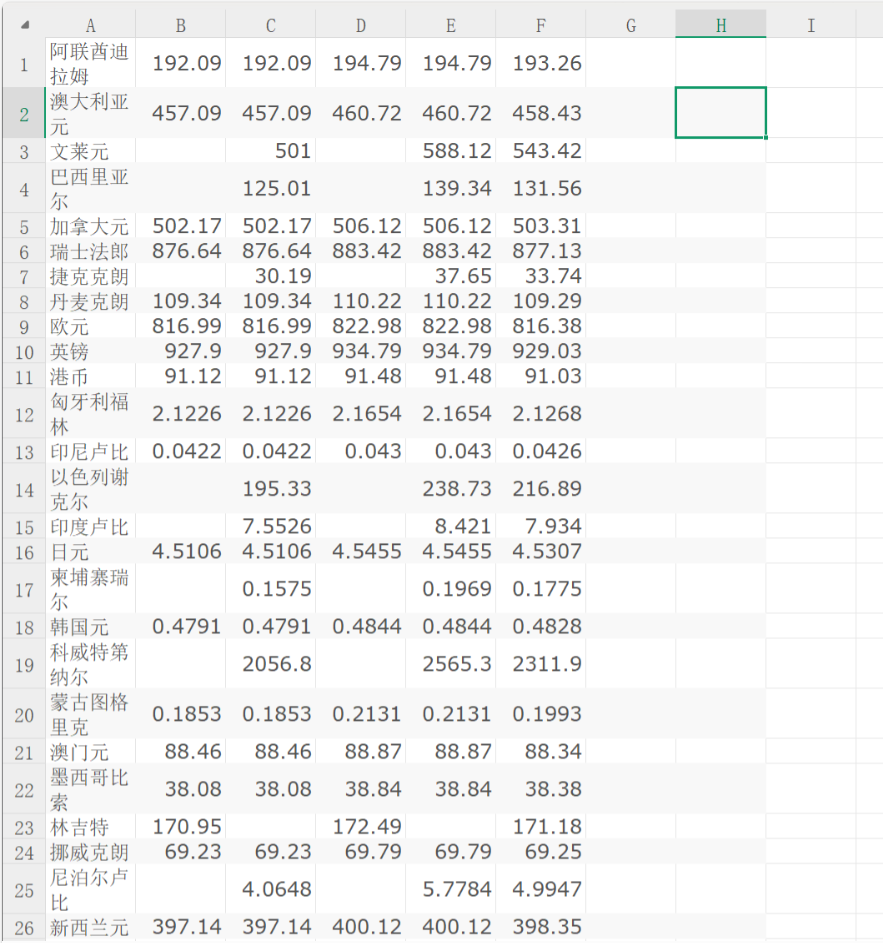The image size is (883, 943).
Task: Select the column D header
Action: [360, 23]
